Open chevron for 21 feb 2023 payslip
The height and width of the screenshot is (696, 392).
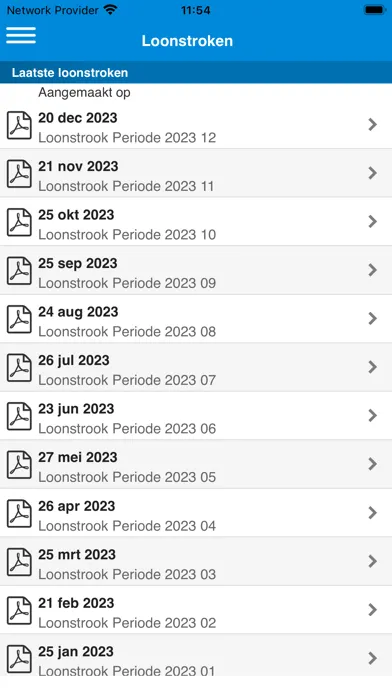tap(372, 609)
